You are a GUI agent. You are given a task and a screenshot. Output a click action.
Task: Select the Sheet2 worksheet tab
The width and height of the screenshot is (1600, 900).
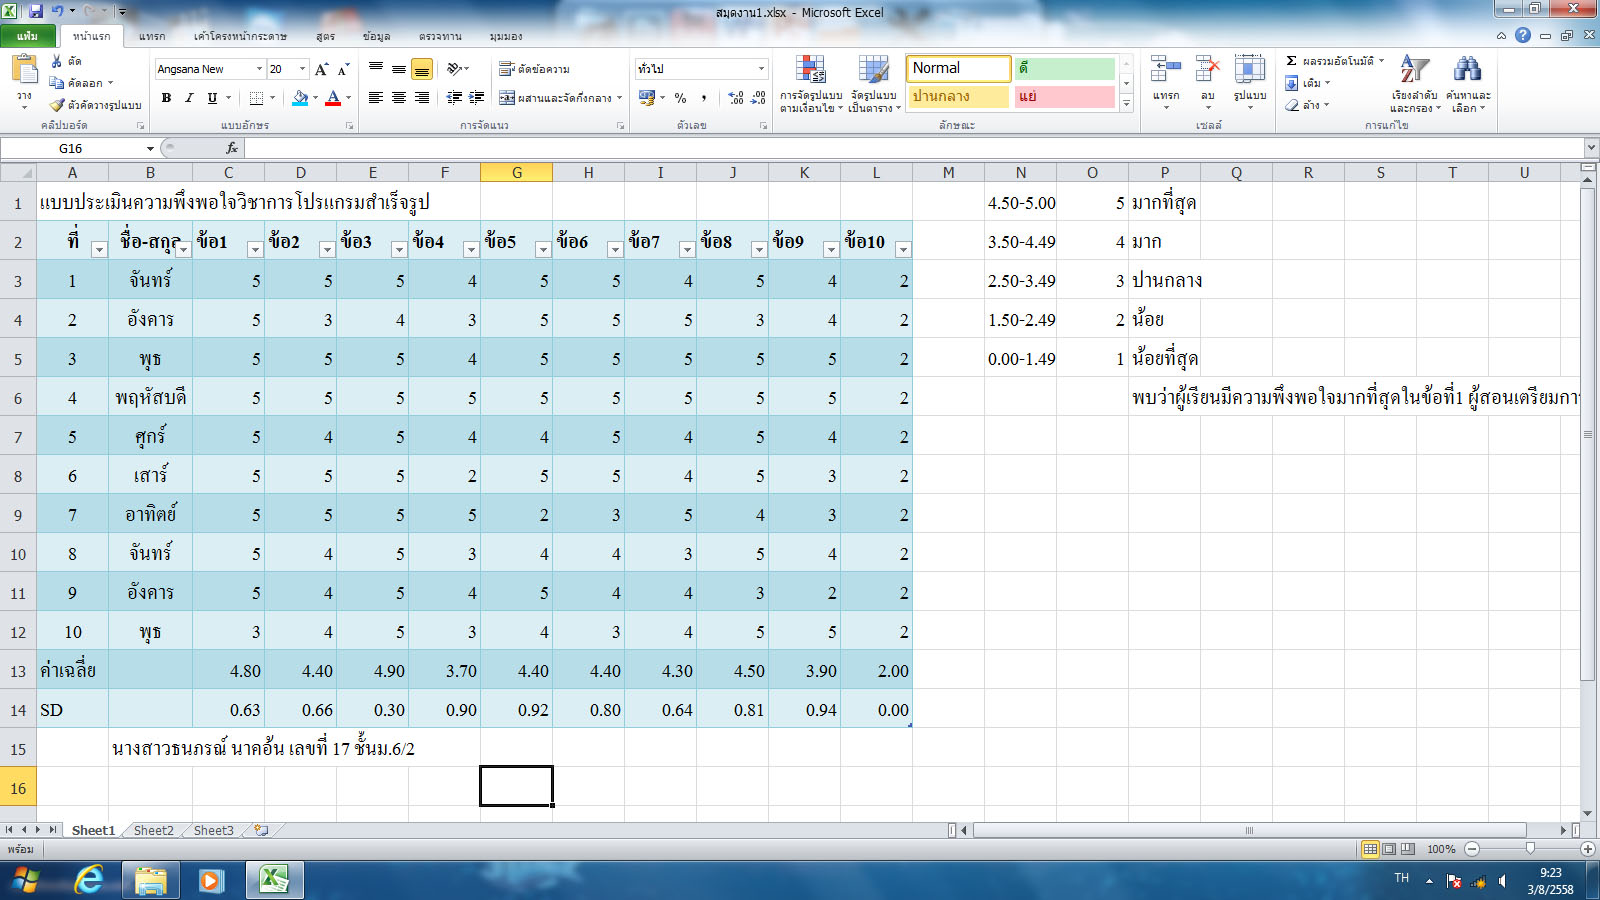click(152, 830)
